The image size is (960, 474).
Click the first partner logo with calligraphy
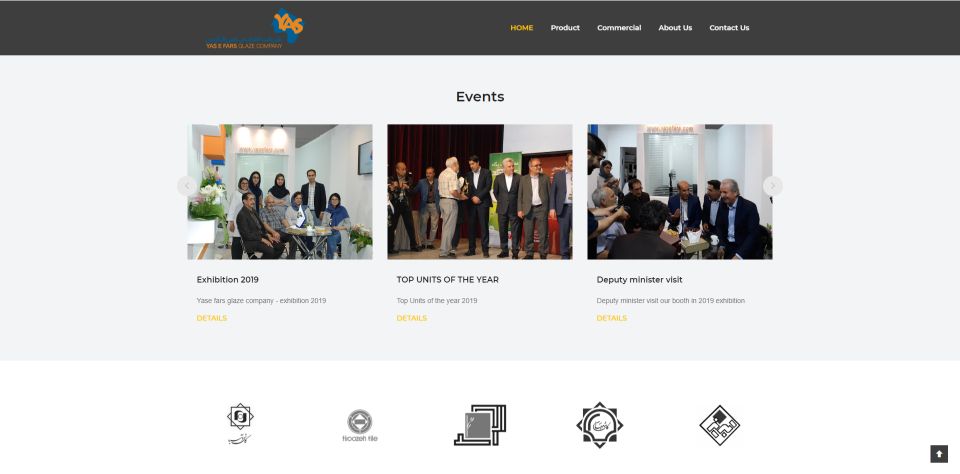(240, 424)
